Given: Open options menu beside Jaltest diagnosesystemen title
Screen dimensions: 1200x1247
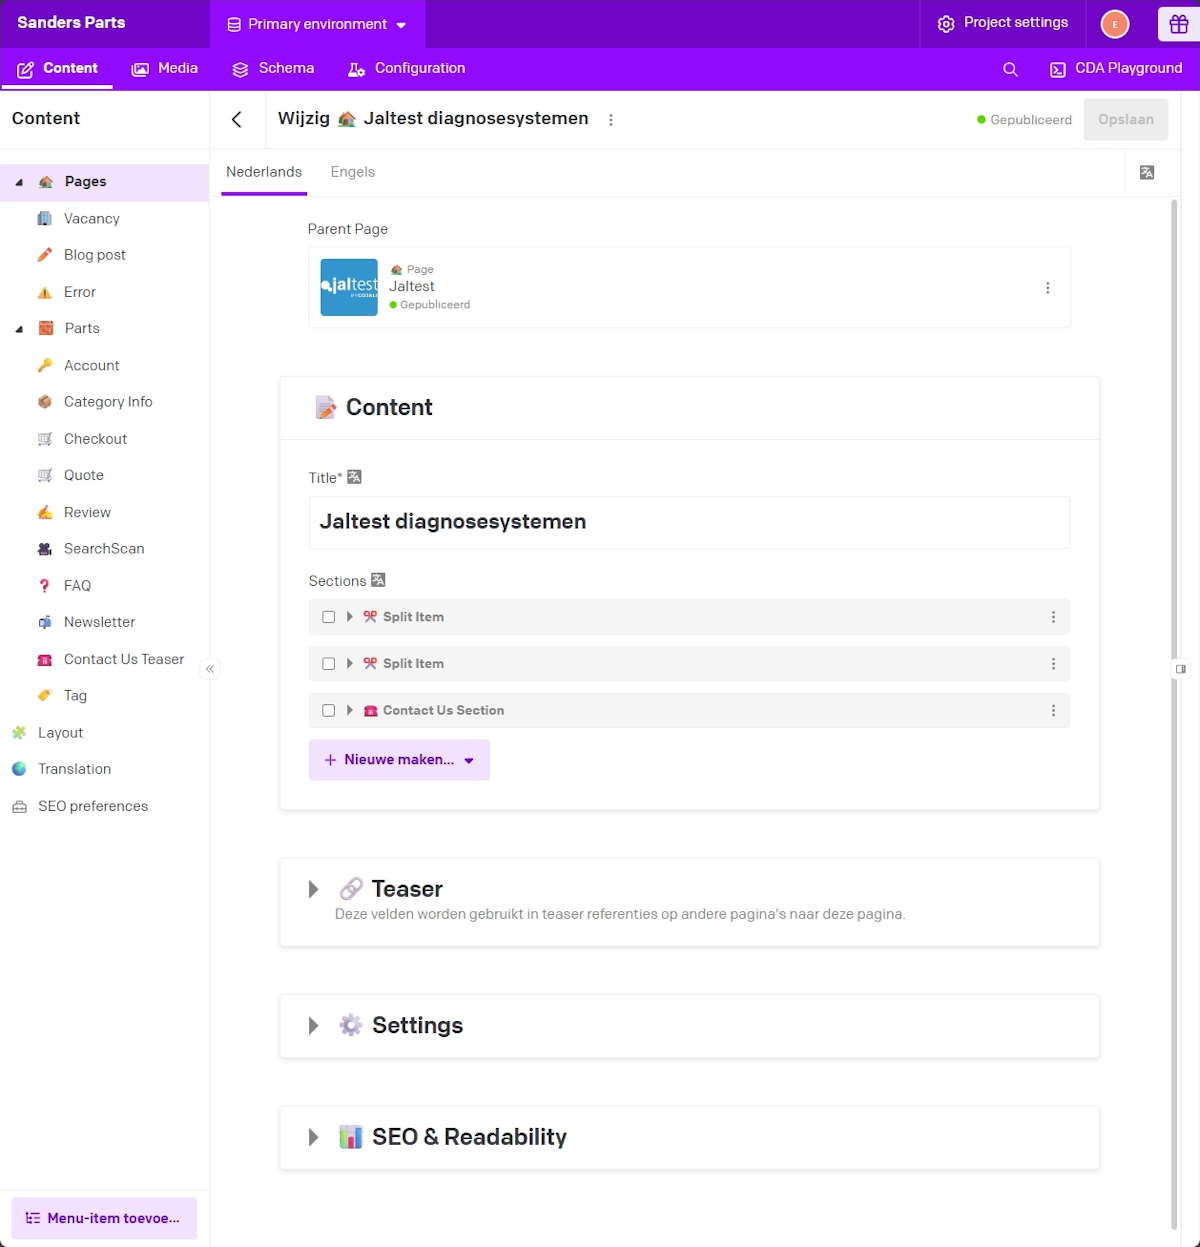Looking at the screenshot, I should tap(611, 120).
